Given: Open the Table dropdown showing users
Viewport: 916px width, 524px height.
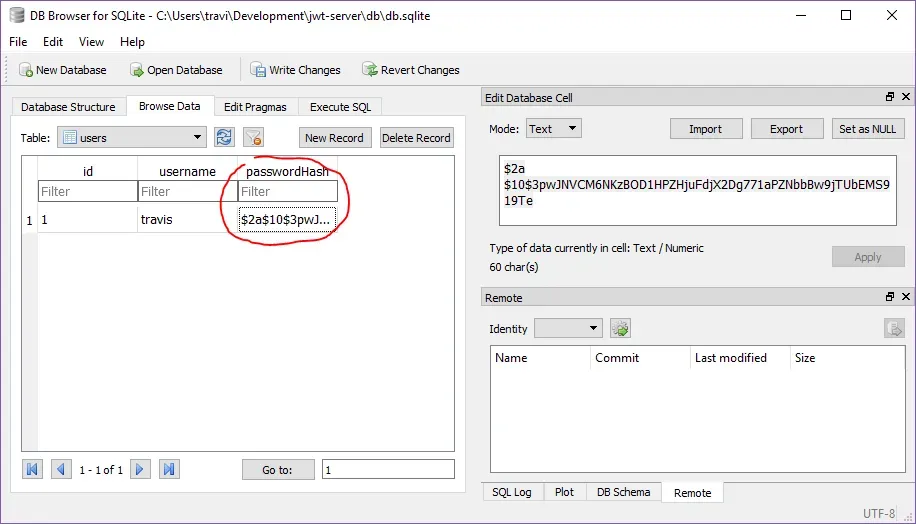Looking at the screenshot, I should (132, 138).
